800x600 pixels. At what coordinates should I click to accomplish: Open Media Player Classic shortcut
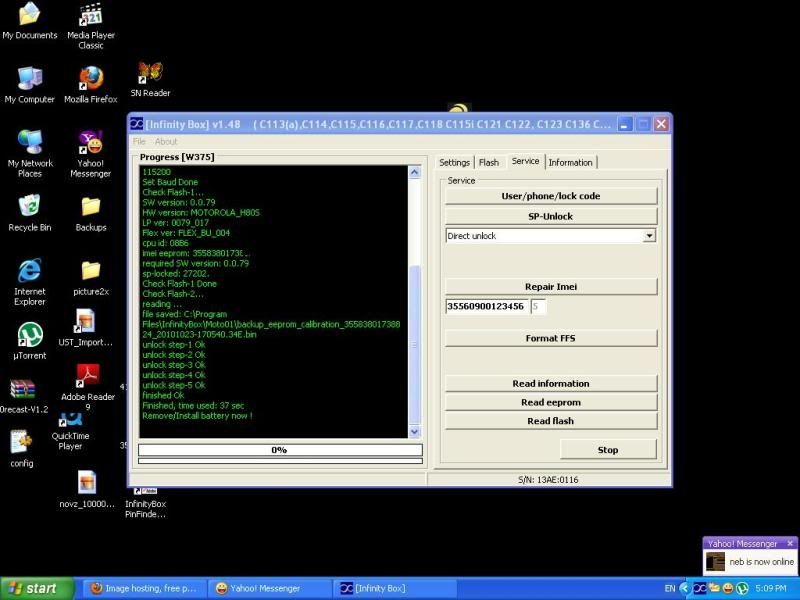click(x=91, y=26)
